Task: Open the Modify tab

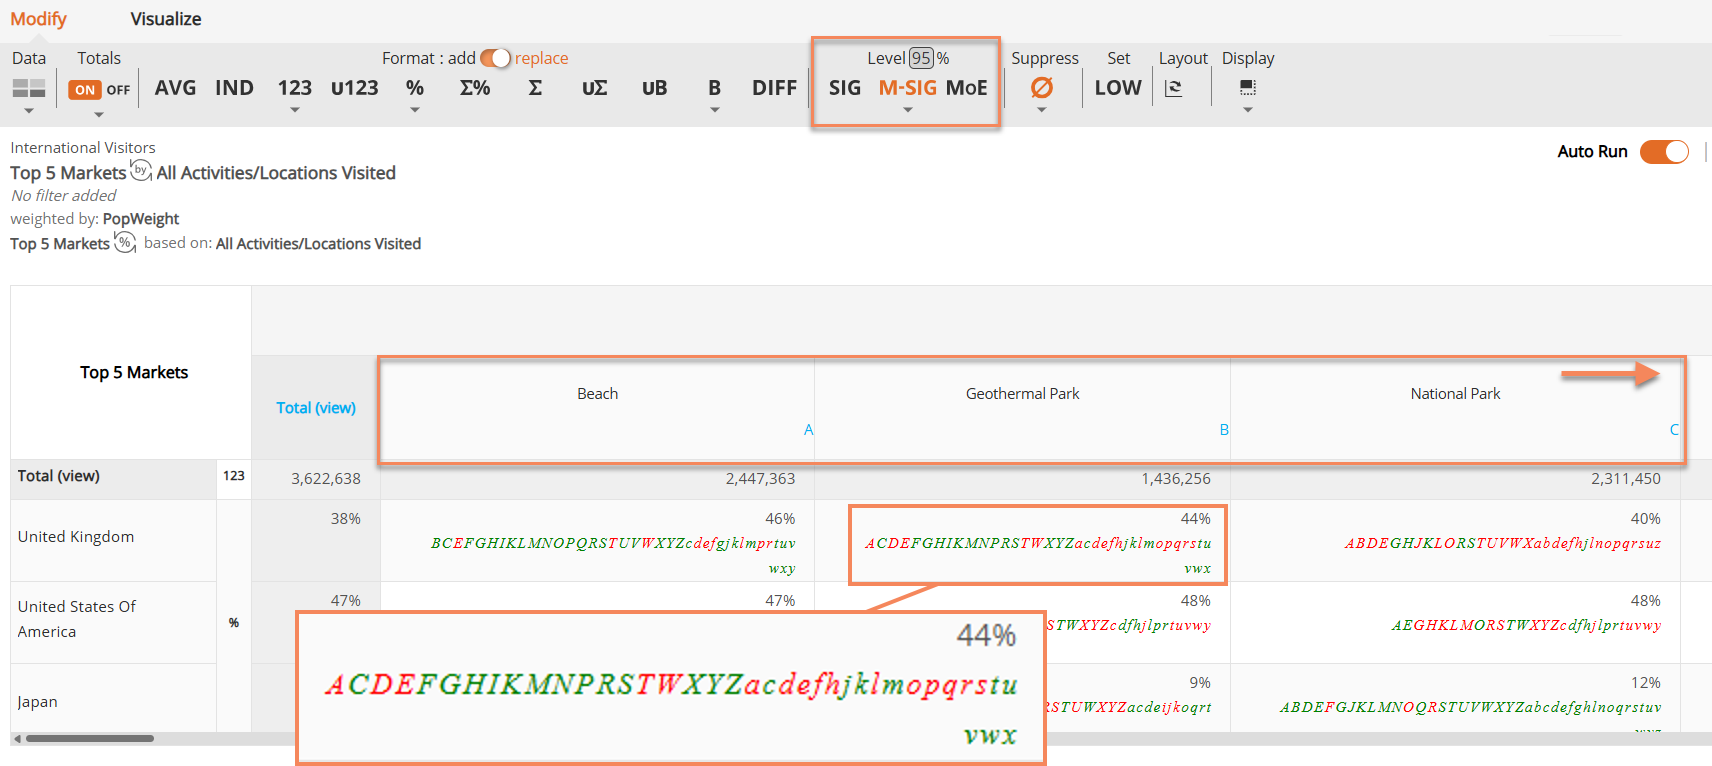Action: (x=38, y=19)
